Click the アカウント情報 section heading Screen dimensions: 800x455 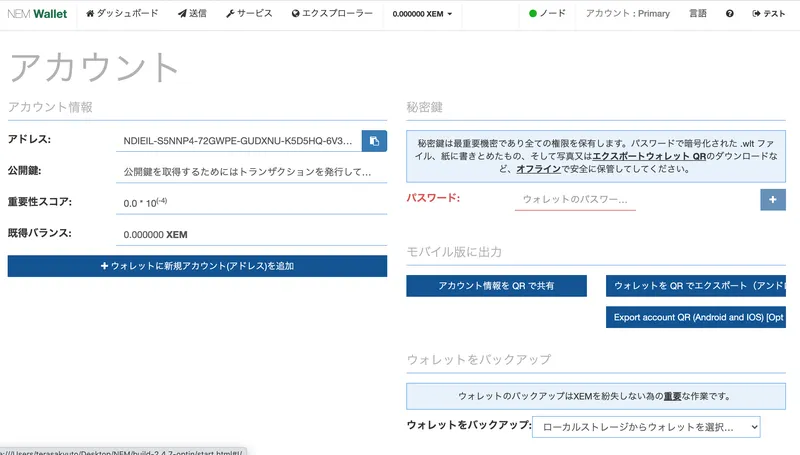click(x=50, y=107)
